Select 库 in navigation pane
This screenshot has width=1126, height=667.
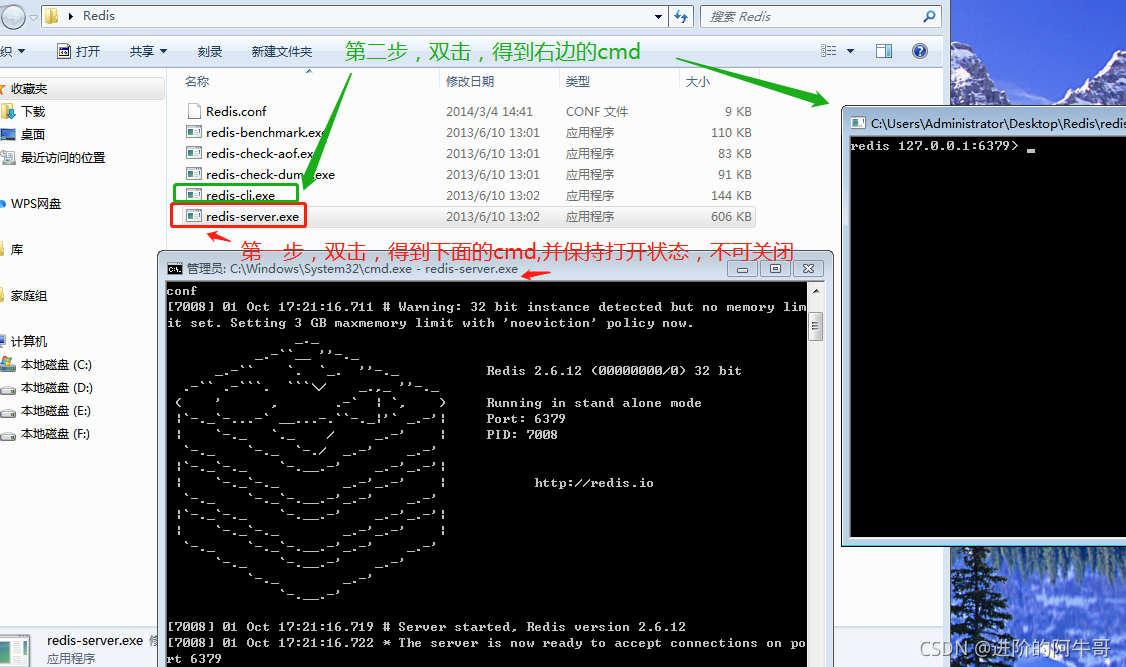pyautogui.click(x=17, y=249)
